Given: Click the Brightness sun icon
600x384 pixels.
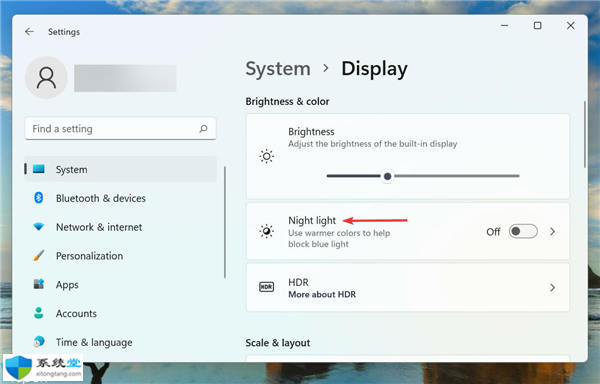Looking at the screenshot, I should (x=266, y=156).
